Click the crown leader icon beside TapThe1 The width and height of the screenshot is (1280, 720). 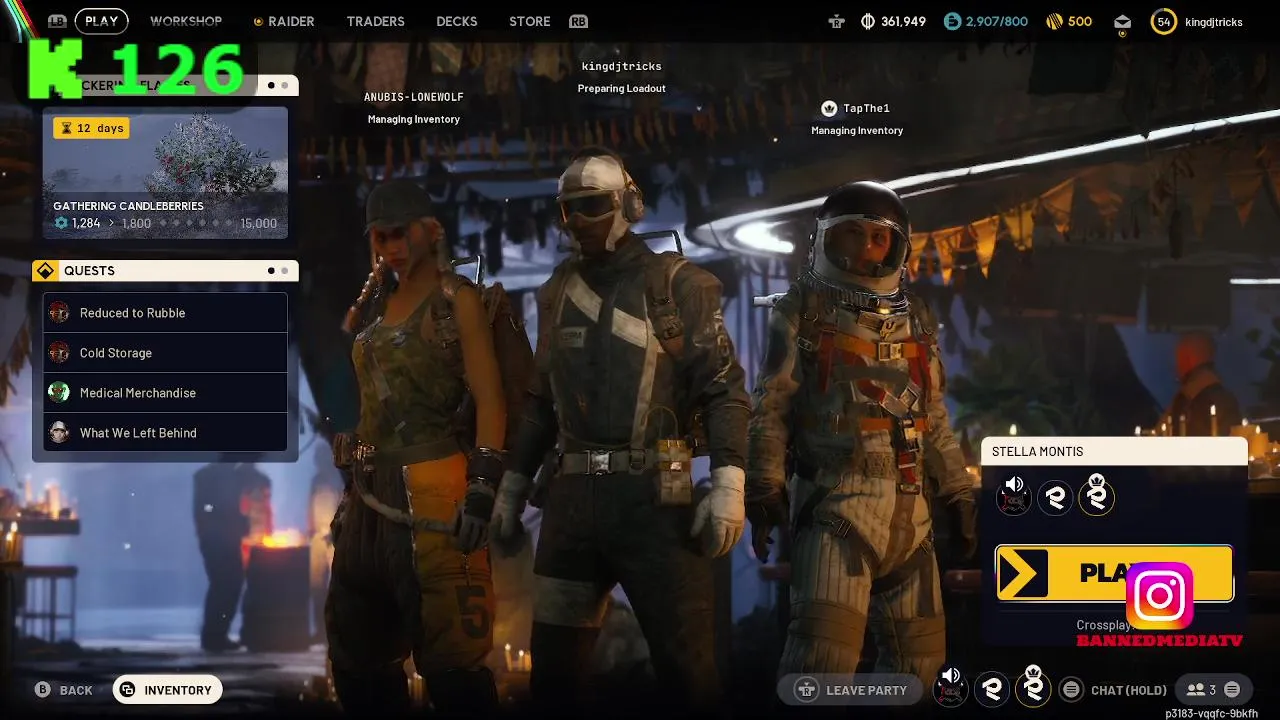829,108
